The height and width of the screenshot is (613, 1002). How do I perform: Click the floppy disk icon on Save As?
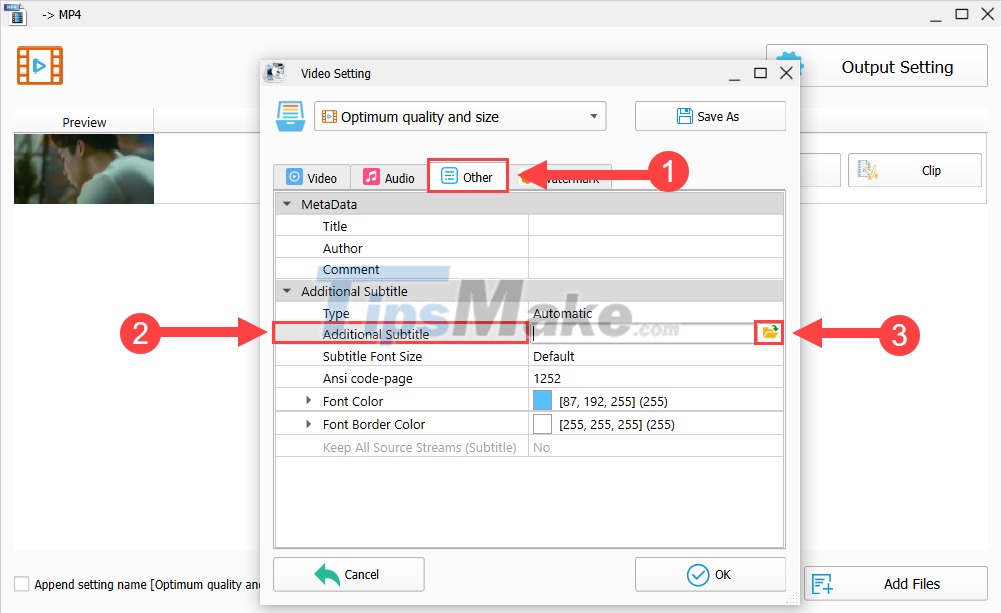(x=683, y=115)
